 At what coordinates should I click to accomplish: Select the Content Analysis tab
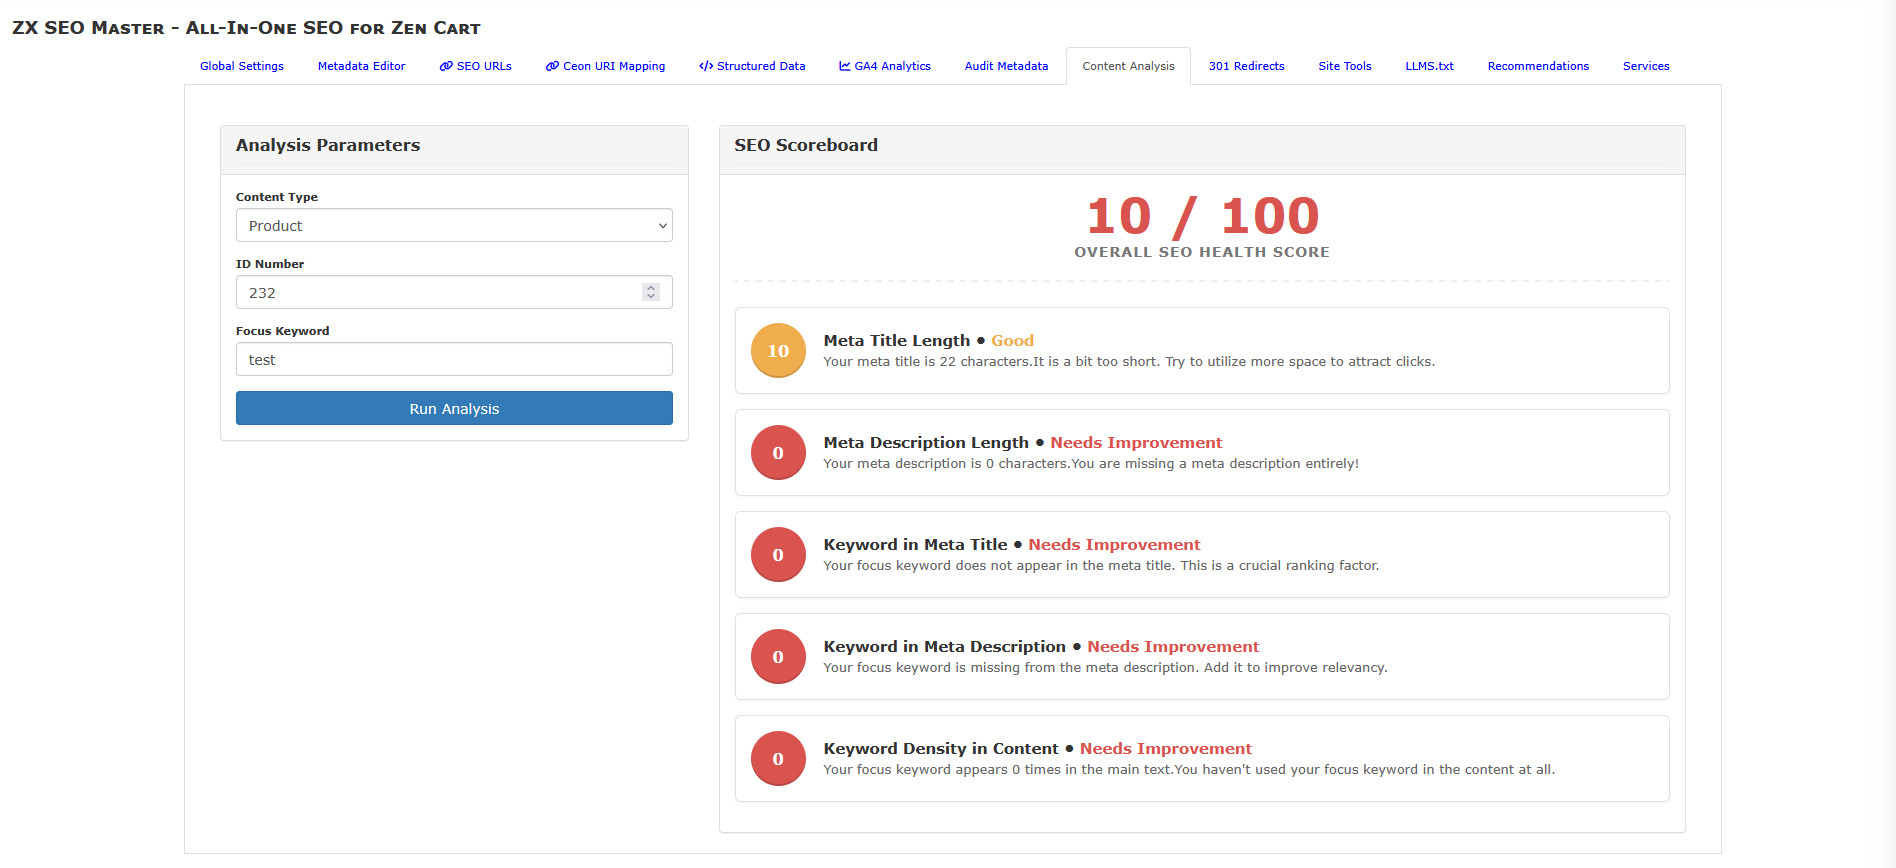pyautogui.click(x=1128, y=66)
